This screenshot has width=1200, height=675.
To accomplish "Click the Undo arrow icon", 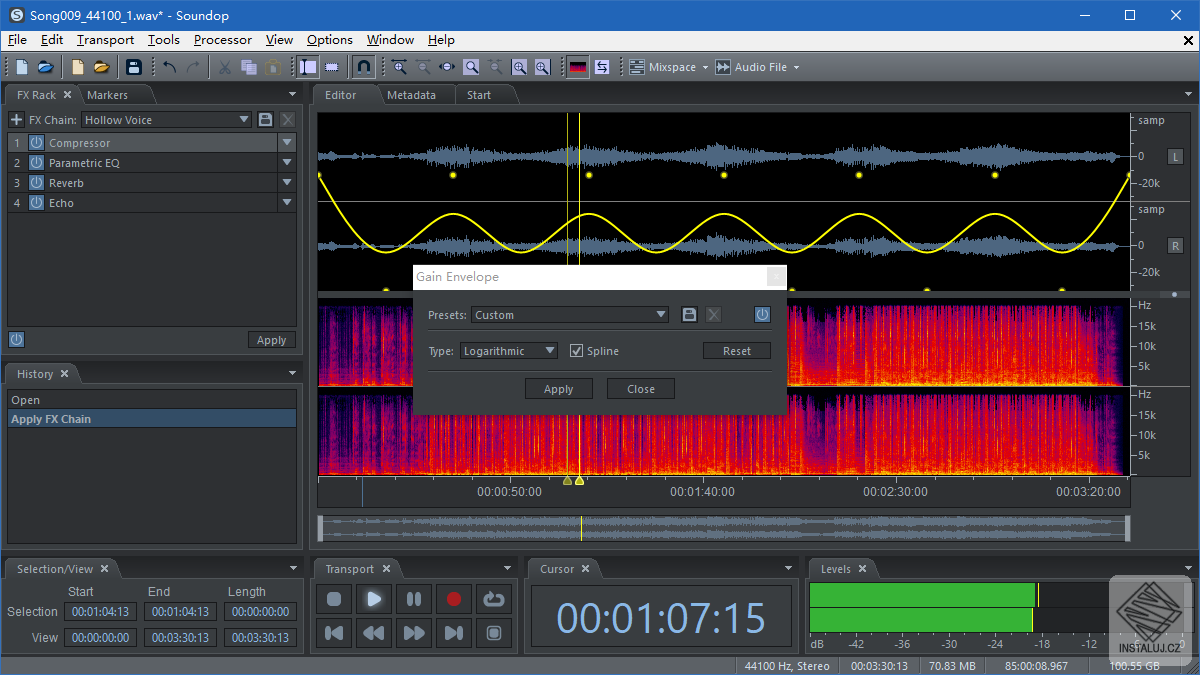I will click(169, 67).
